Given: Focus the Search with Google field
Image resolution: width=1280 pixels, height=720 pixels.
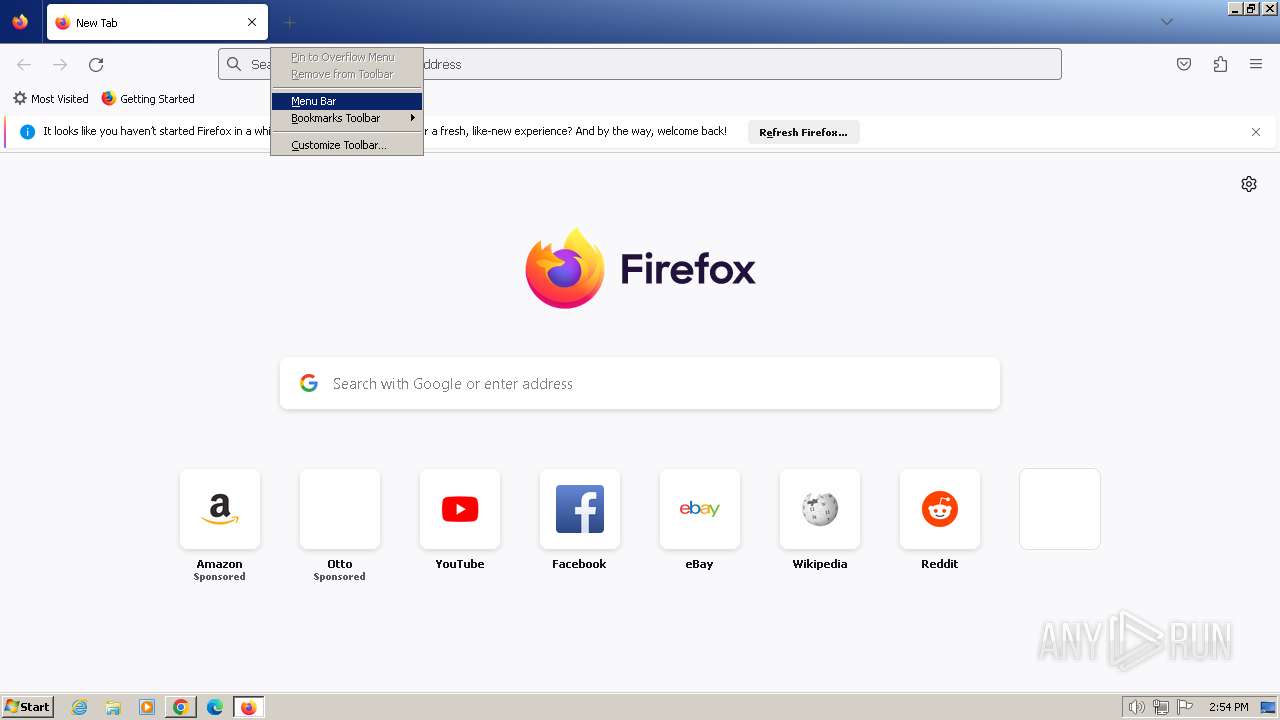Looking at the screenshot, I should (640, 383).
